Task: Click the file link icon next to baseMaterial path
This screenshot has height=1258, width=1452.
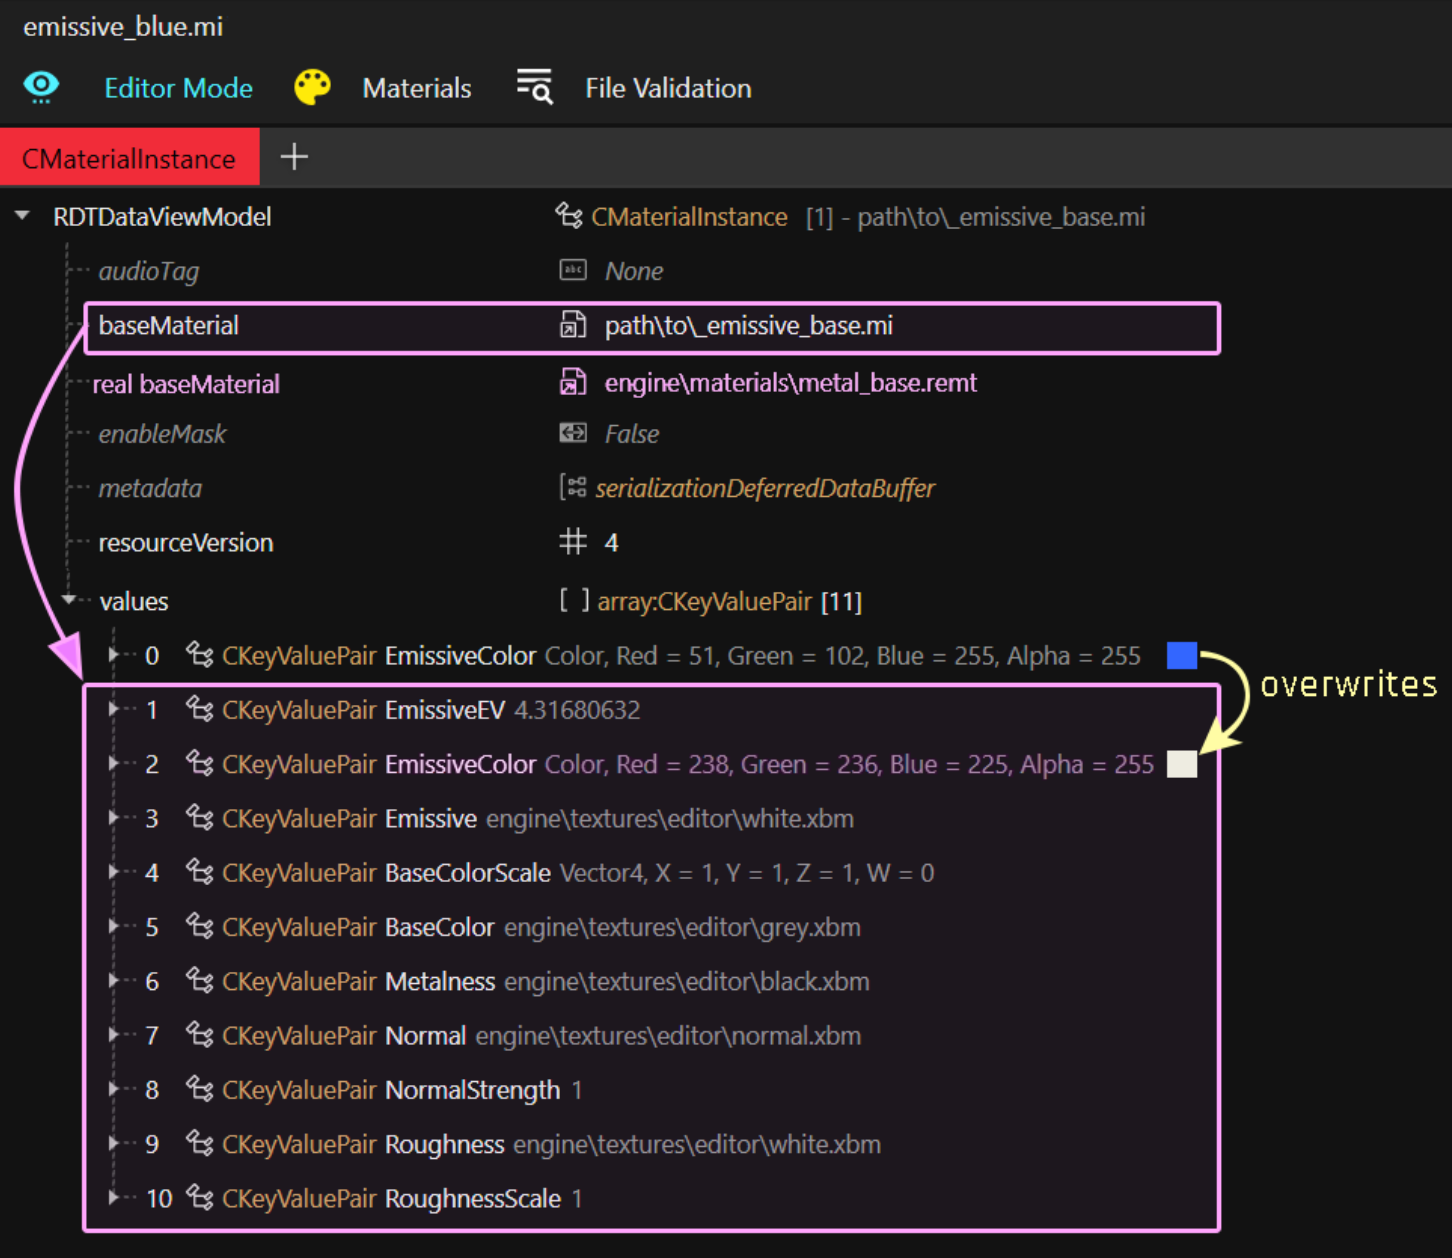Action: coord(573,325)
